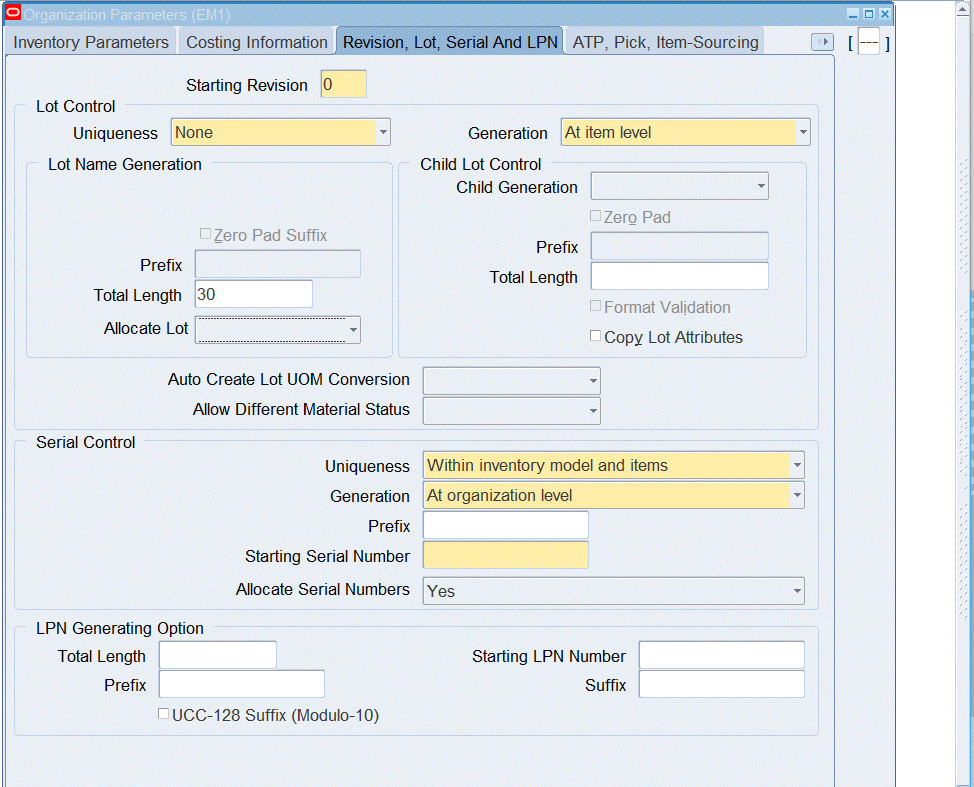
Task: Click inside the Total Length field showing 30
Action: 252,294
